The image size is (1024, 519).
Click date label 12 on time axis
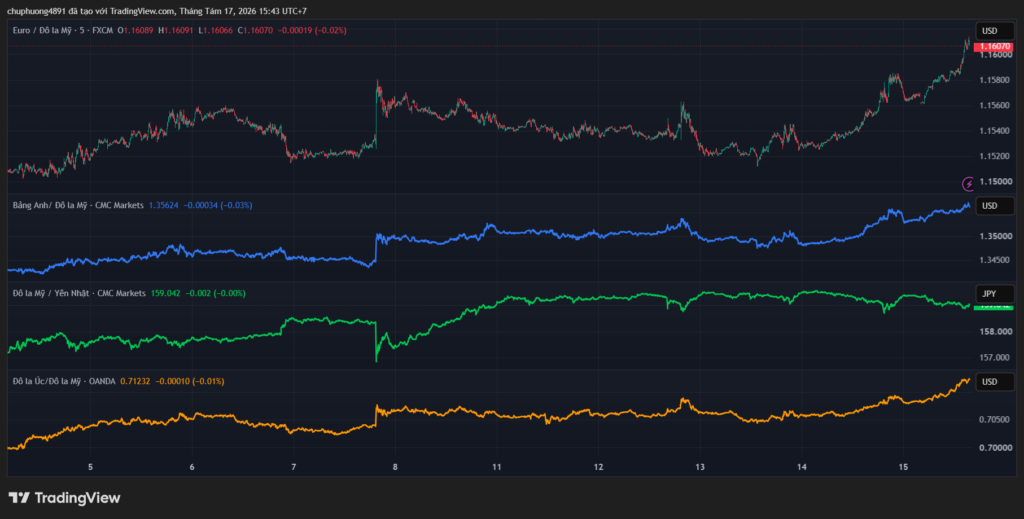598,467
